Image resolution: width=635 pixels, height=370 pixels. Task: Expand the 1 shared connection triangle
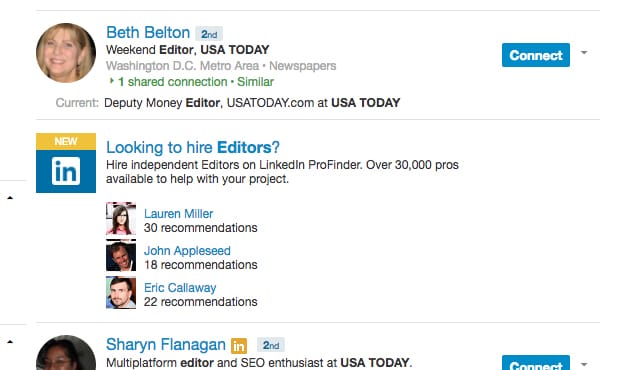(x=112, y=81)
